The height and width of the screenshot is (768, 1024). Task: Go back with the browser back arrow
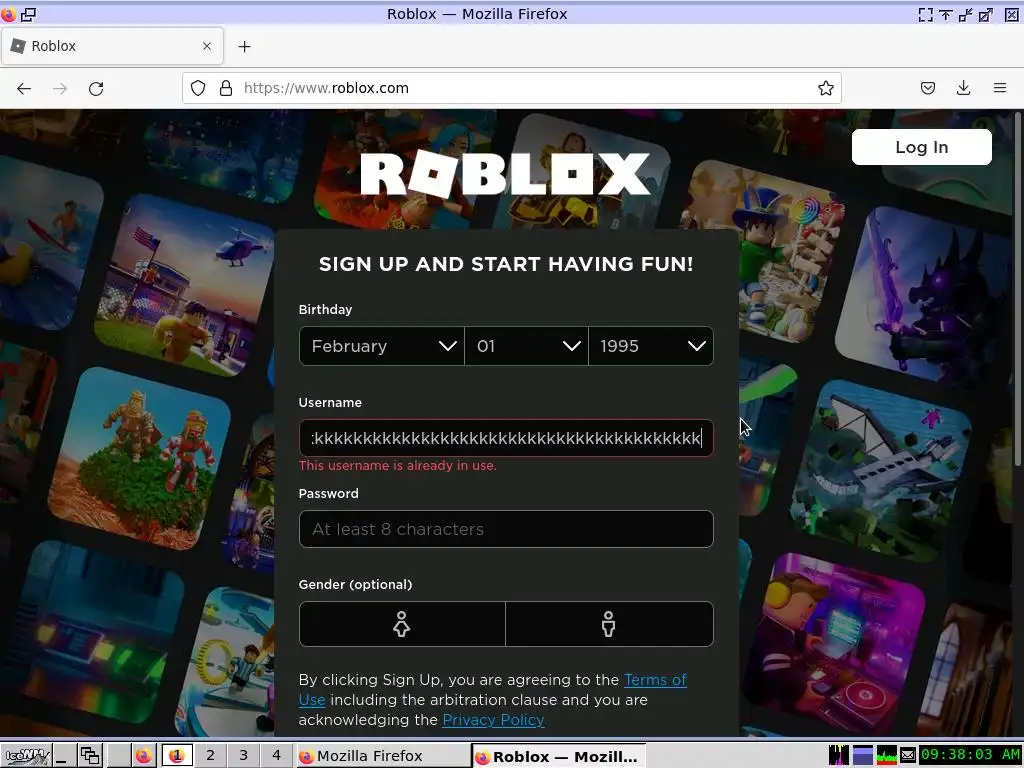(24, 88)
